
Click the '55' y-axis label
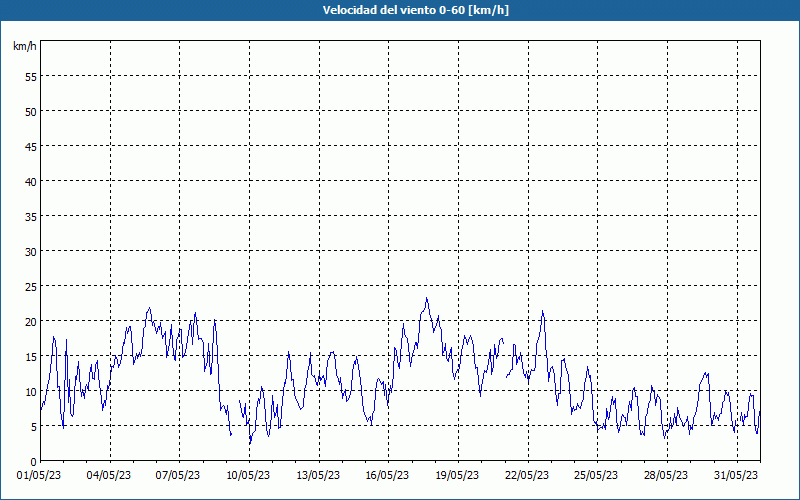(x=31, y=77)
